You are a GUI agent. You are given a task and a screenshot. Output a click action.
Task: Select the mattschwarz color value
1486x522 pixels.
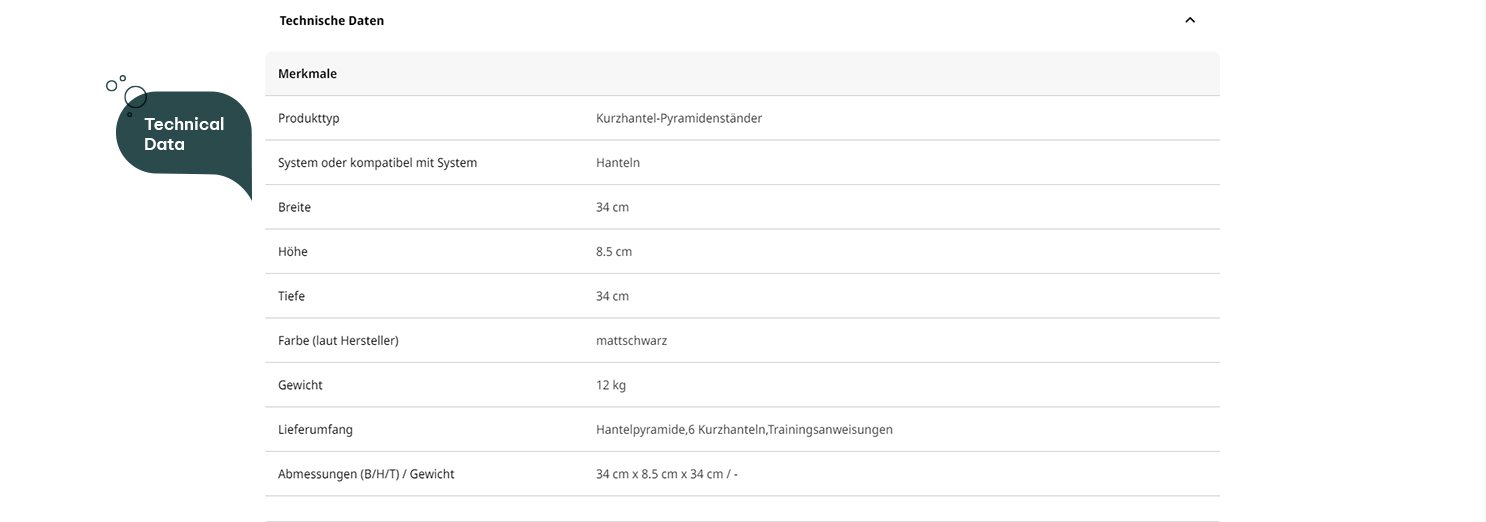[x=631, y=341]
